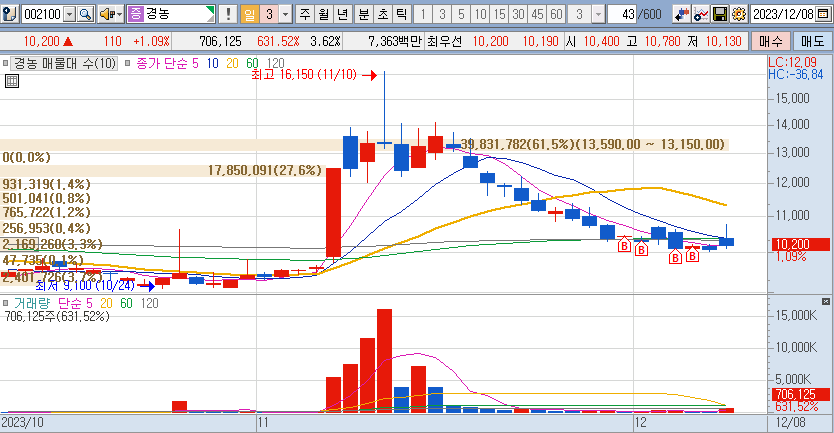Click the 매도 sell button
This screenshot has width=834, height=433.
[812, 41]
